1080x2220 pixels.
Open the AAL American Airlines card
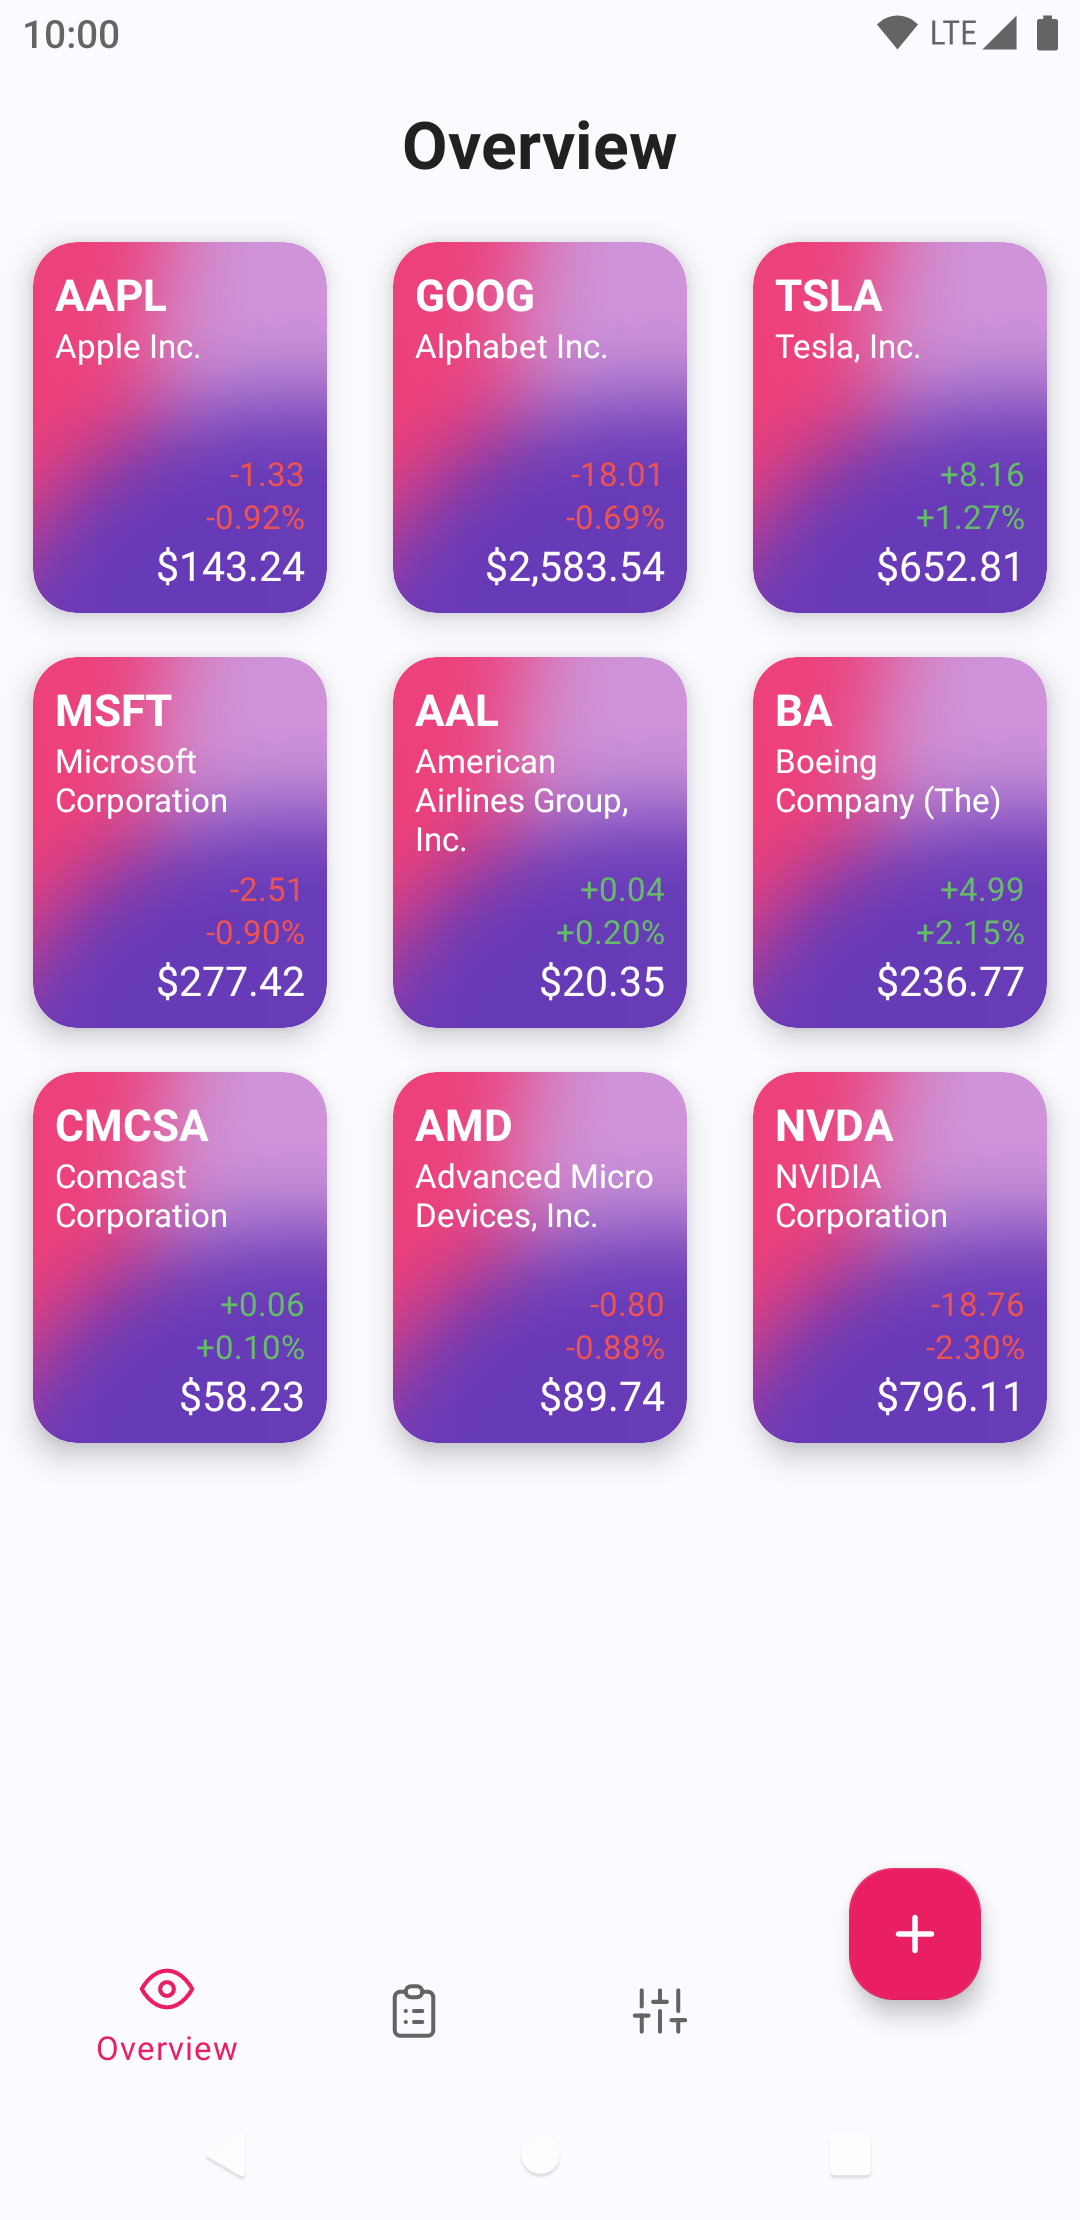pyautogui.click(x=540, y=842)
